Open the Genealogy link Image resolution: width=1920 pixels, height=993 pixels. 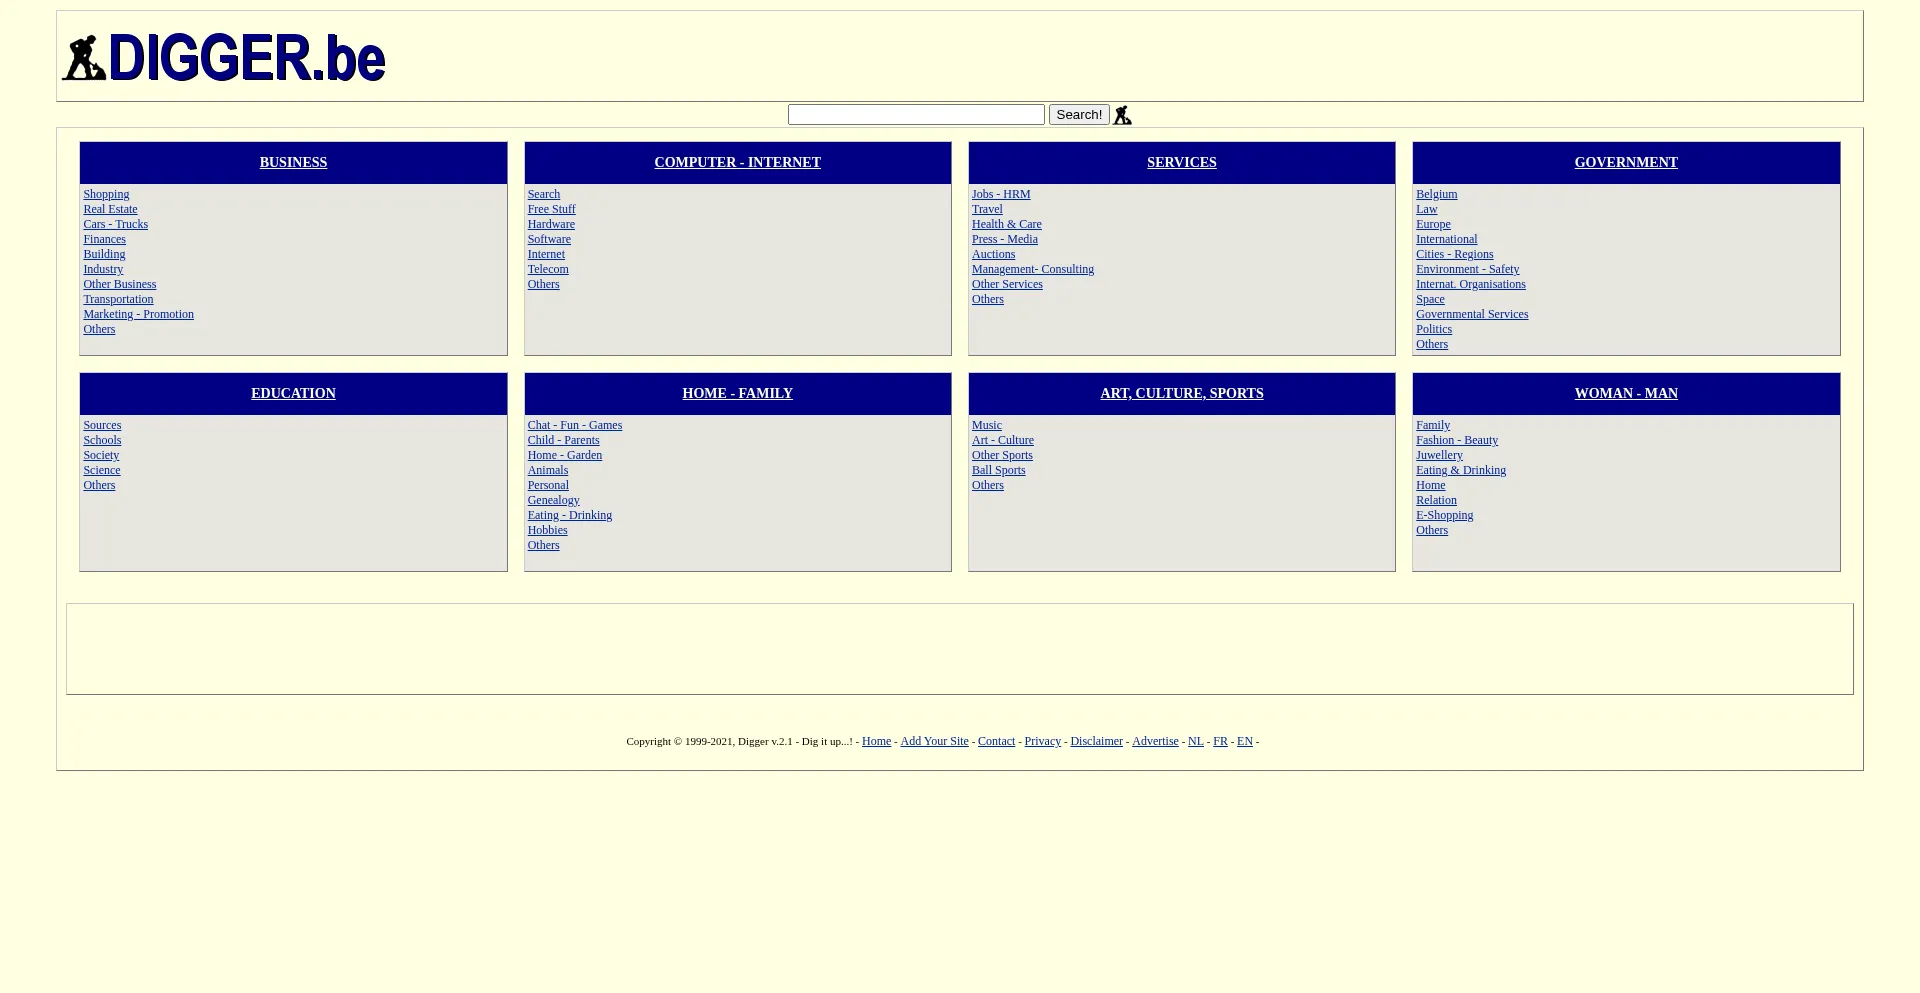point(553,500)
